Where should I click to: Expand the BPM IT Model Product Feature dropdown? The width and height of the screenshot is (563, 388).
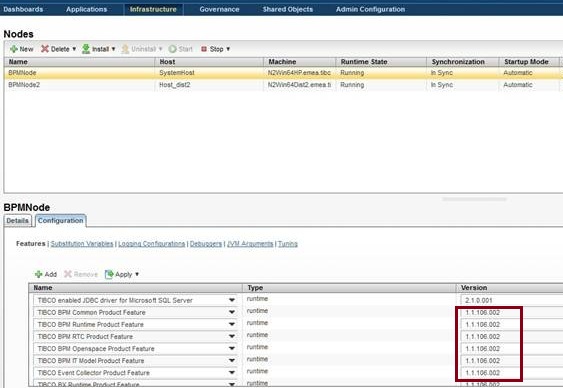coord(232,360)
